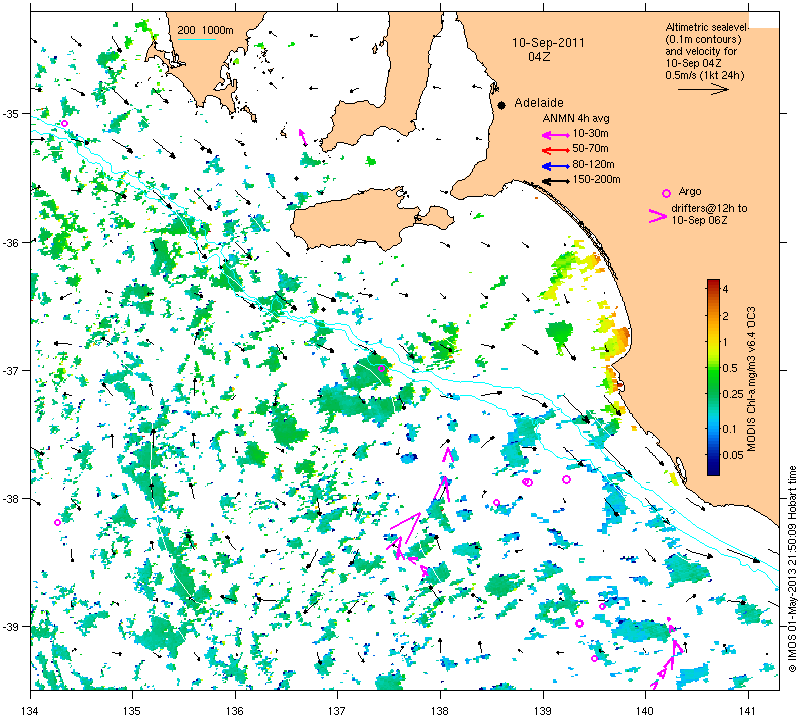Click the '10-30m' depth label
This screenshot has height=720, width=800.
590,134
